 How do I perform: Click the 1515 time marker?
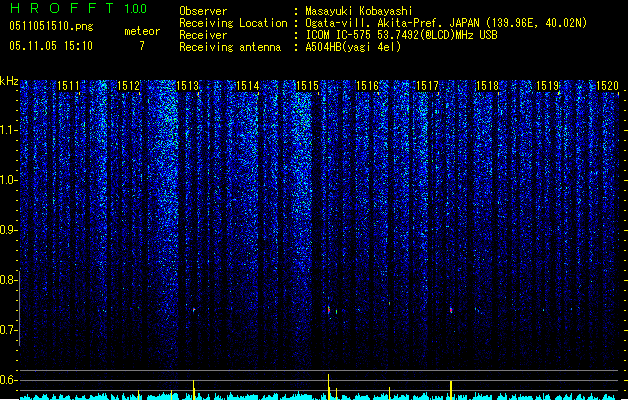click(x=307, y=86)
